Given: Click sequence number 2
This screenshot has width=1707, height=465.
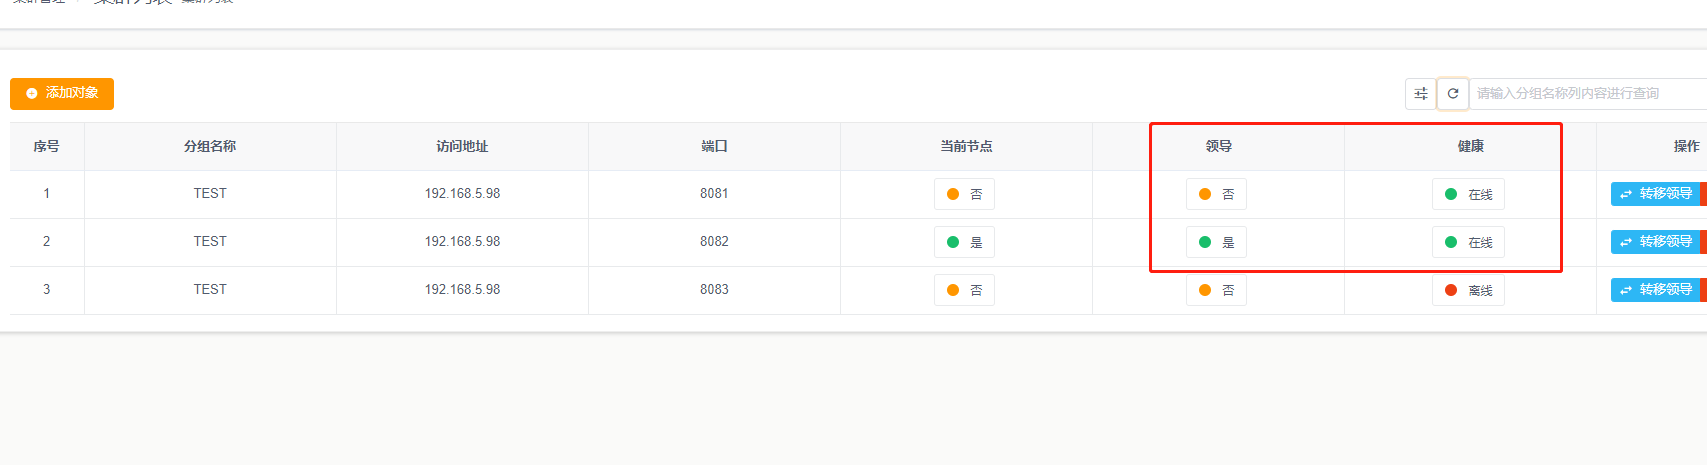Looking at the screenshot, I should point(46,241).
